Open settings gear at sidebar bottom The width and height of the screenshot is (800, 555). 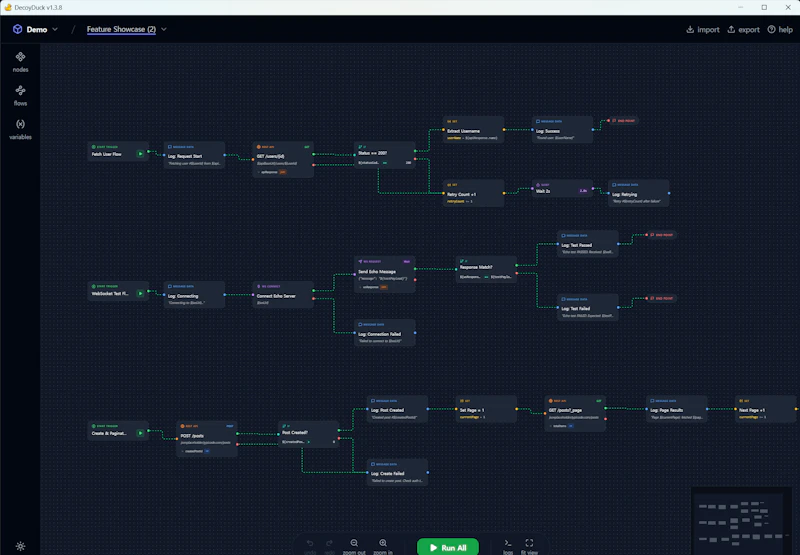(x=20, y=546)
